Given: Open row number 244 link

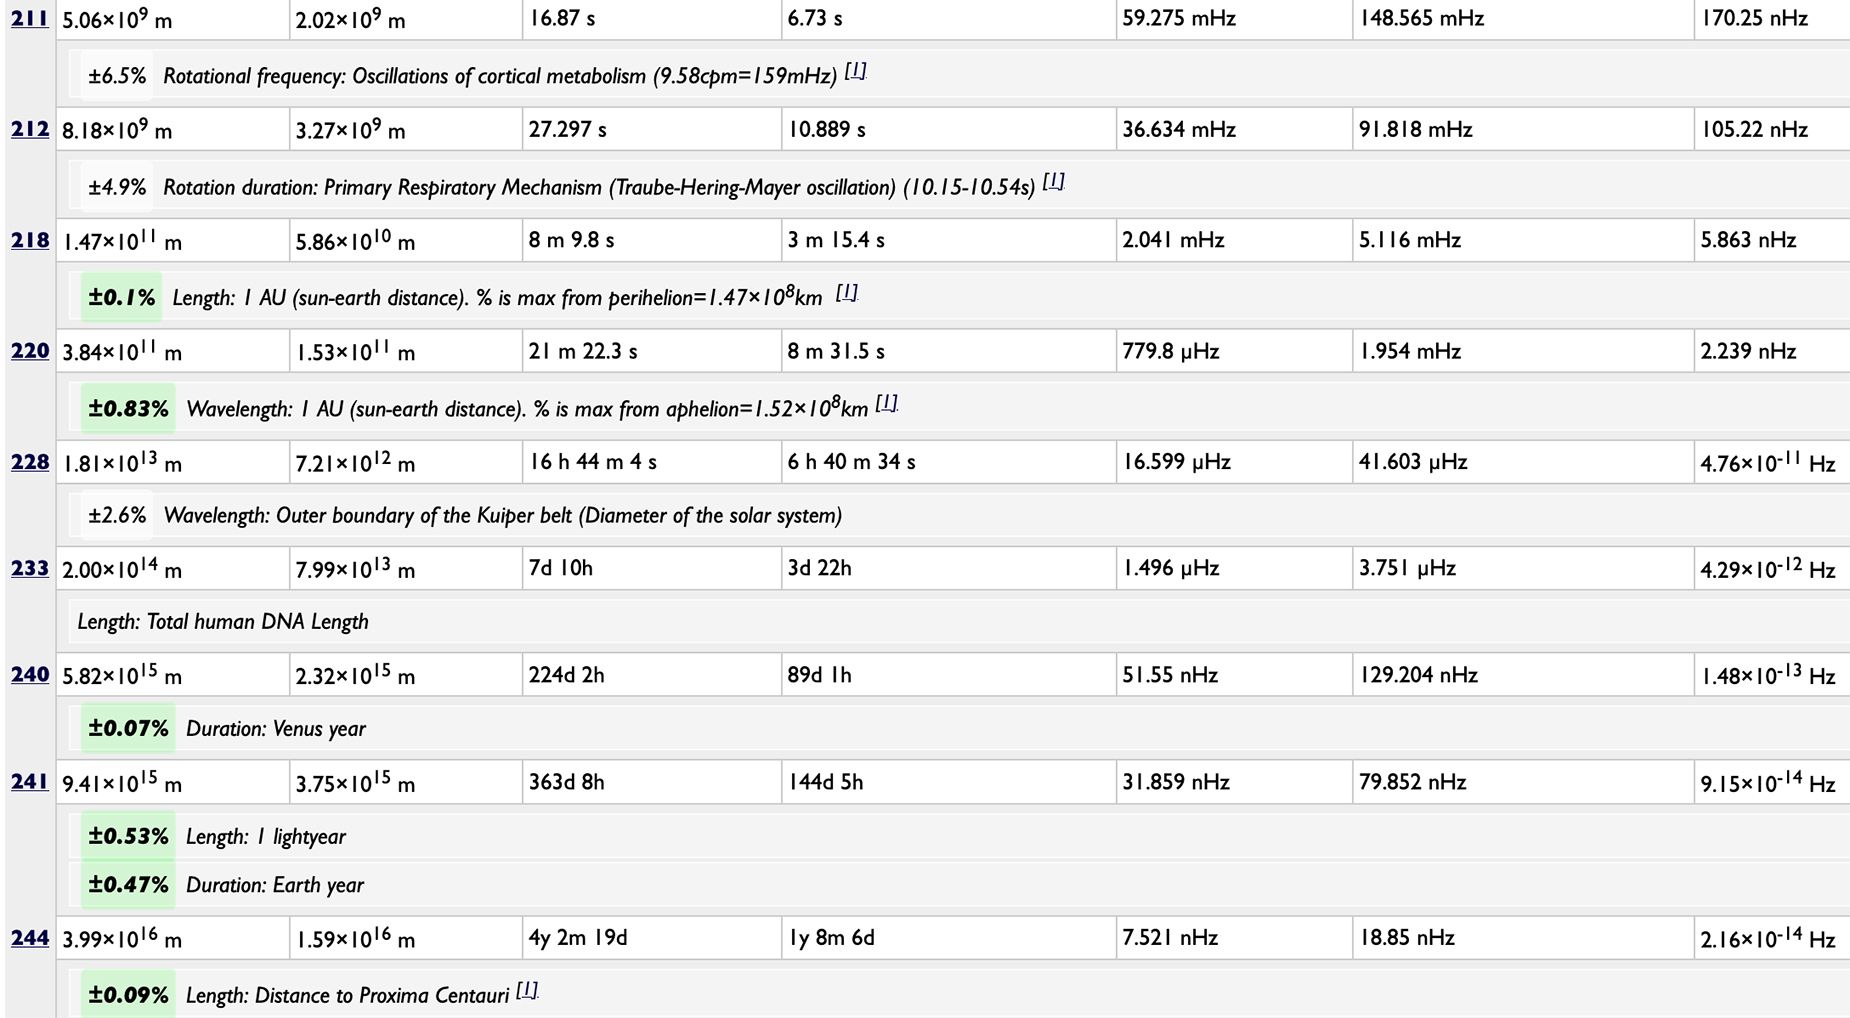Looking at the screenshot, I should (30, 938).
